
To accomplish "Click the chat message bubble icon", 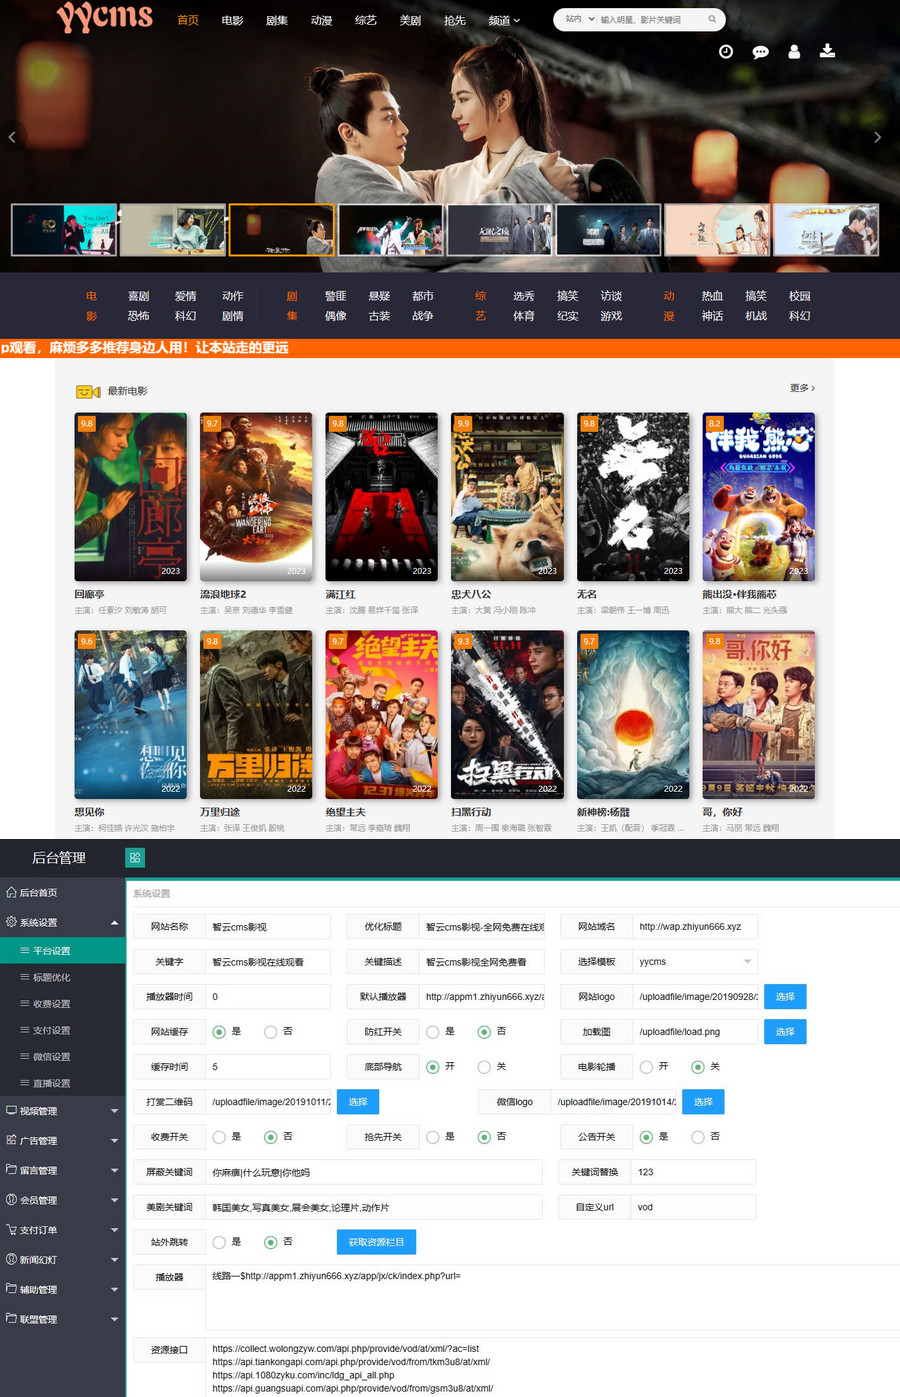I will pos(760,51).
